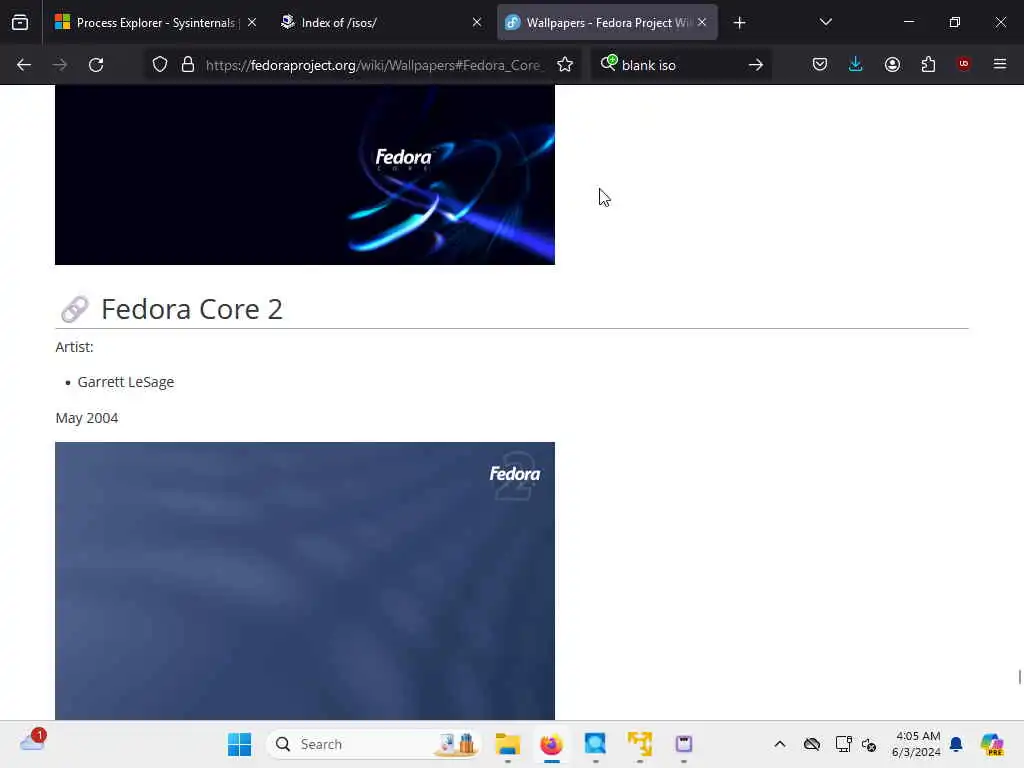The image size is (1024, 768).
Task: Save page to Pocket
Action: coord(820,64)
